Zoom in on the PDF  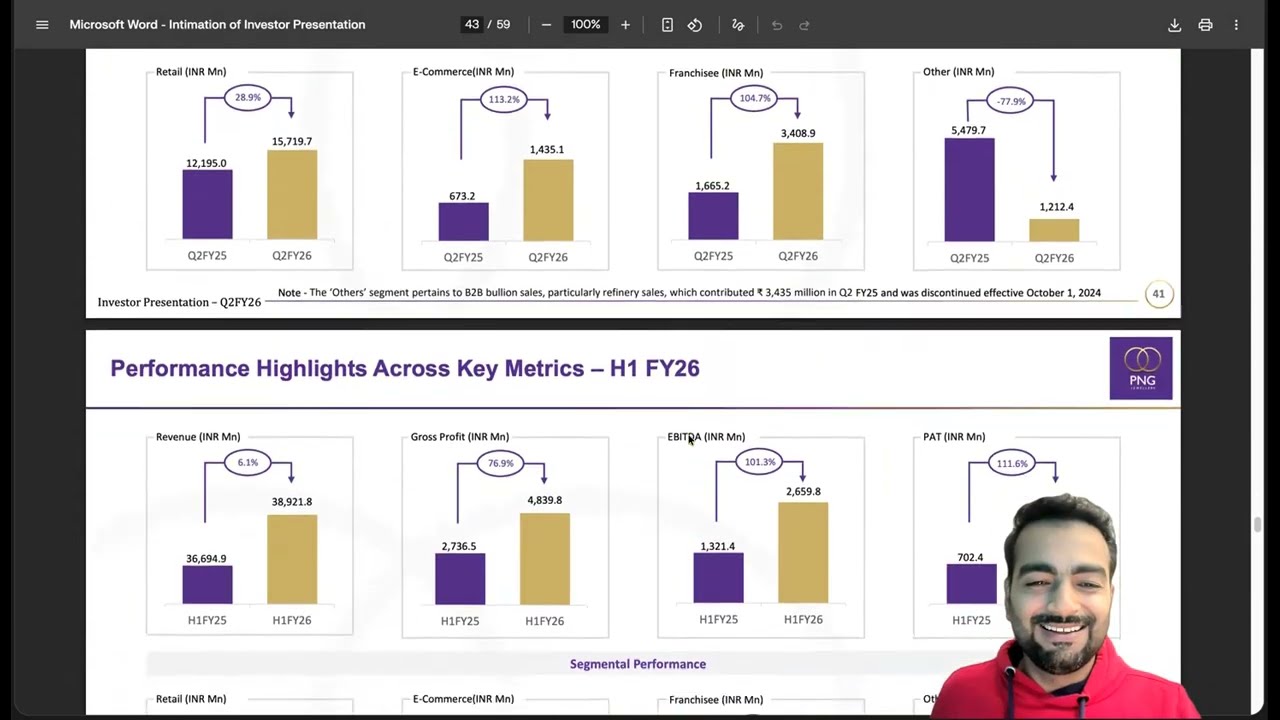pos(625,25)
